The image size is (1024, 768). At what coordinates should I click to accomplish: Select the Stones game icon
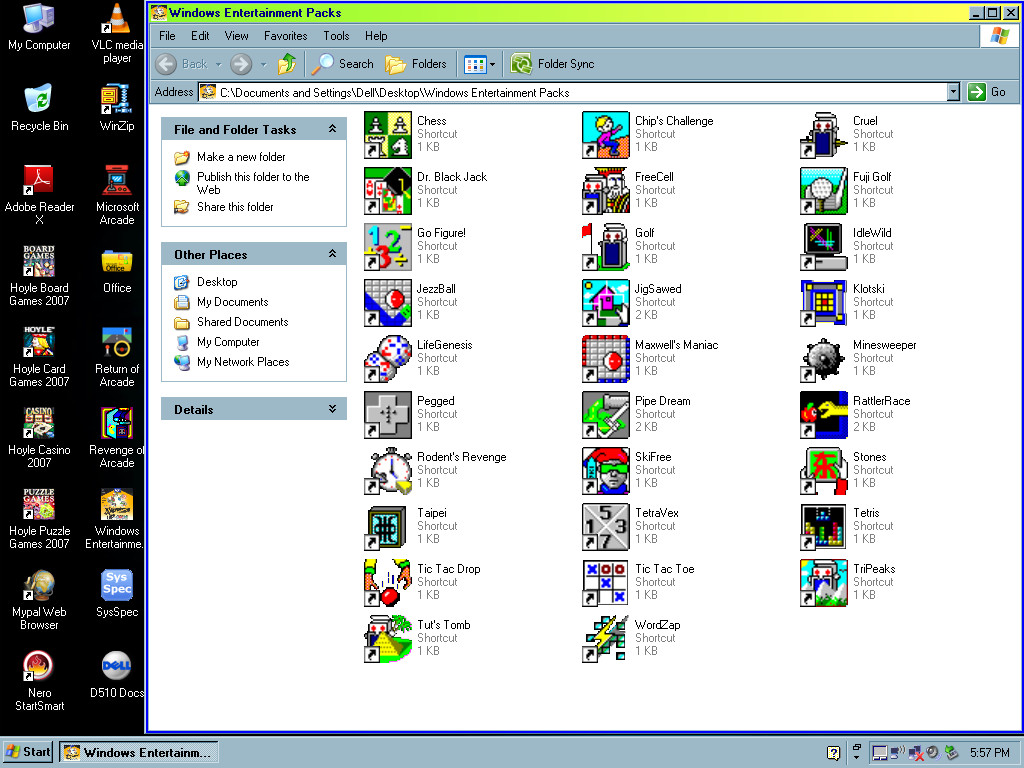[824, 471]
